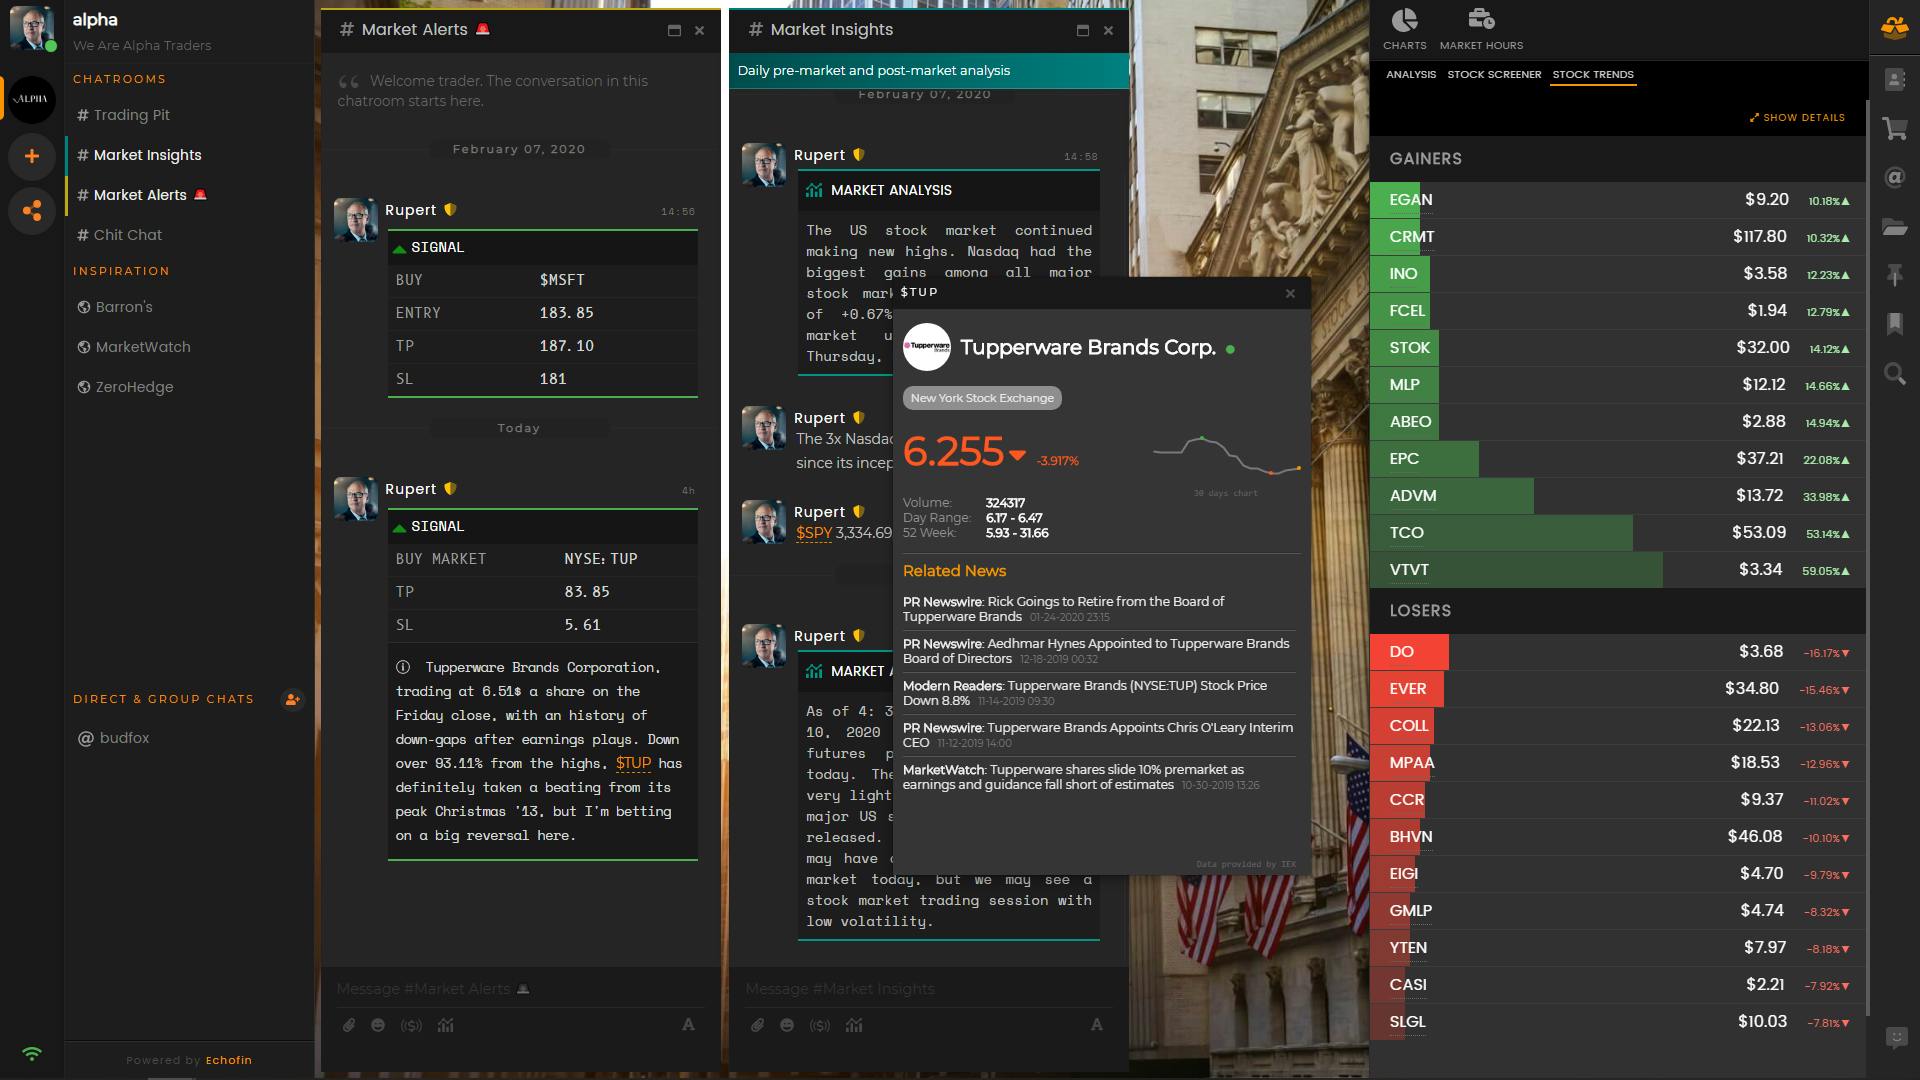Click Show Details in stock trends
Image resolution: width=1920 pixels, height=1080 pixels.
click(1797, 118)
